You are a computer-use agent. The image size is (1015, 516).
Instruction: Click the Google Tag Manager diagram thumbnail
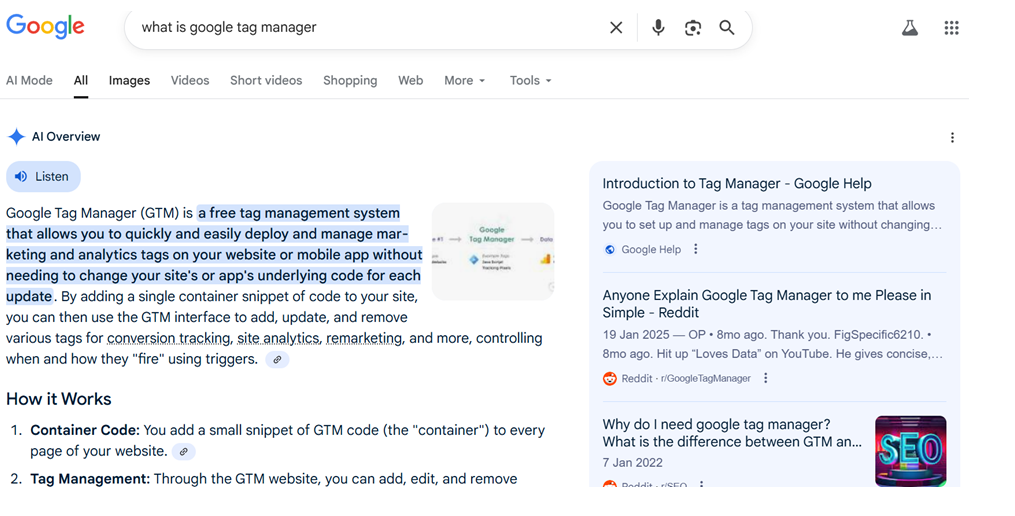[x=493, y=251]
